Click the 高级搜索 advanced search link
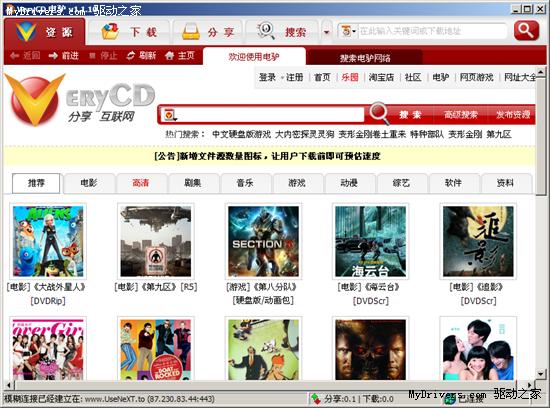The image size is (550, 408). pyautogui.click(x=461, y=114)
